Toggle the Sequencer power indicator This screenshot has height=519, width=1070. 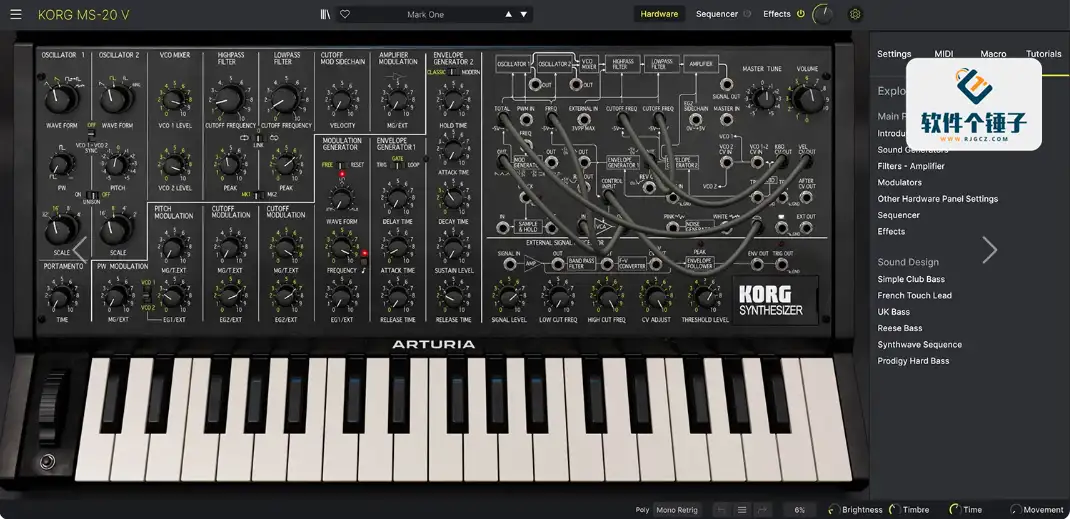(x=747, y=14)
